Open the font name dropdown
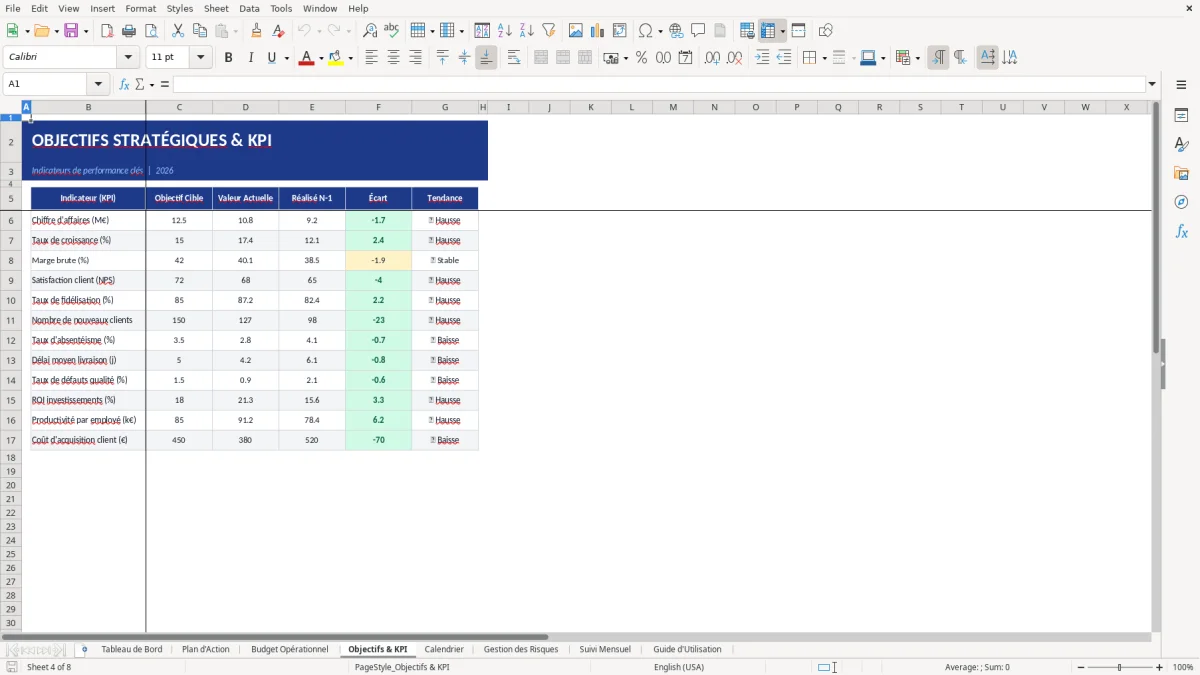The height and width of the screenshot is (675, 1200). tap(127, 57)
